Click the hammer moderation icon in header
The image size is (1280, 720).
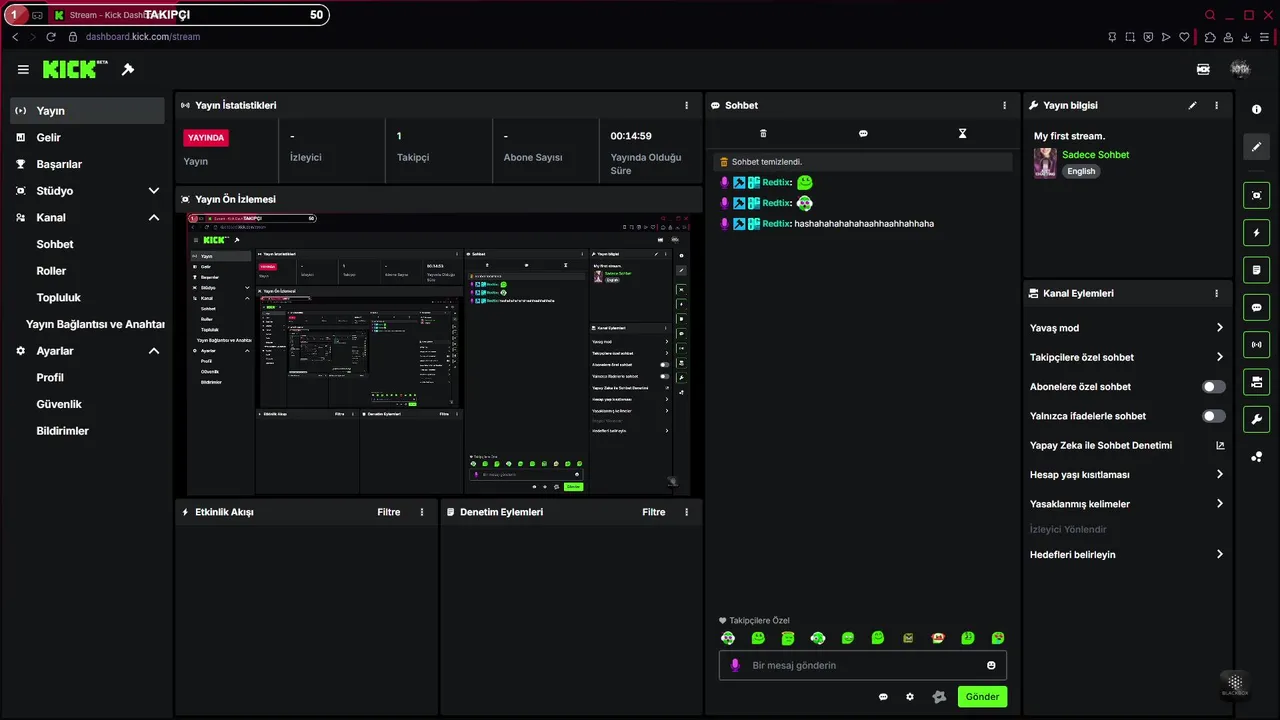[128, 69]
